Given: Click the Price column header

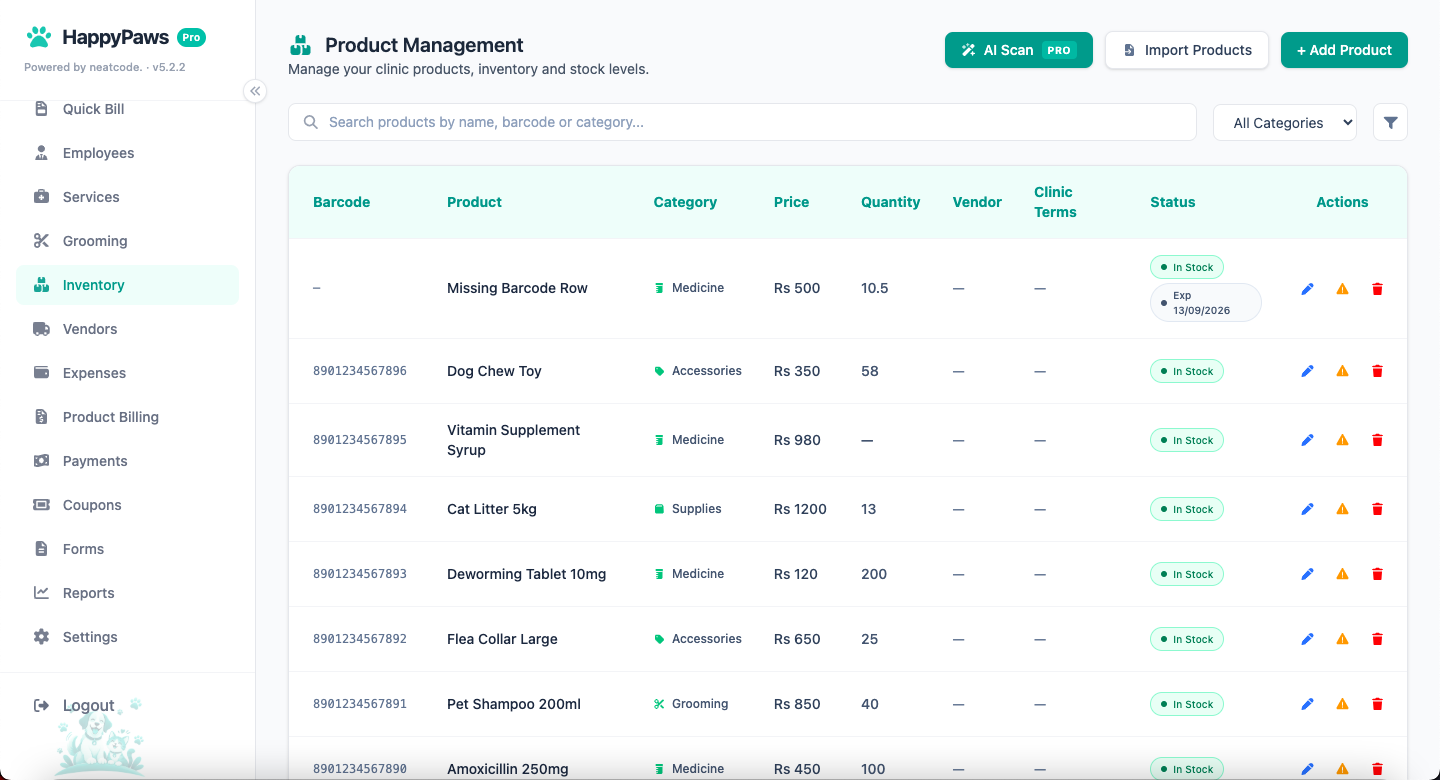Looking at the screenshot, I should tap(791, 202).
